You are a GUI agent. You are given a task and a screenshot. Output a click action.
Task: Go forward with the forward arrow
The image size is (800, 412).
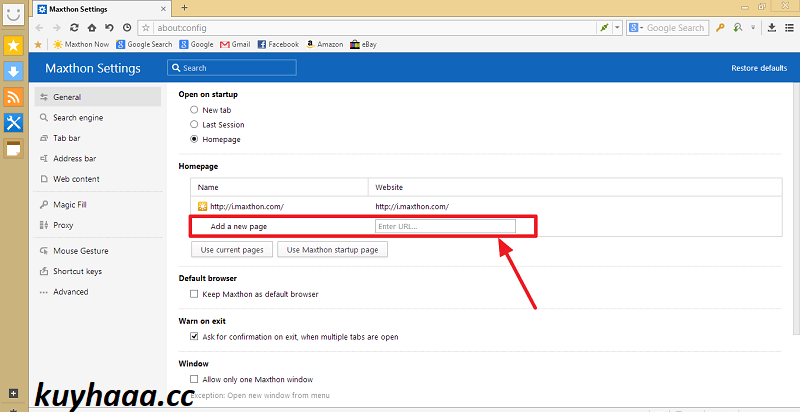[x=57, y=28]
